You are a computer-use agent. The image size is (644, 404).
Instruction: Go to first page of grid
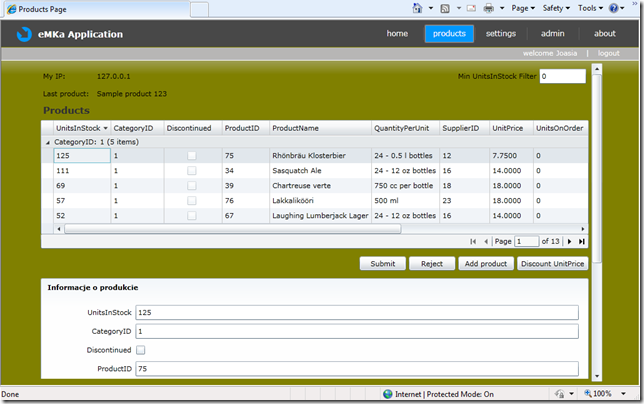[473, 241]
